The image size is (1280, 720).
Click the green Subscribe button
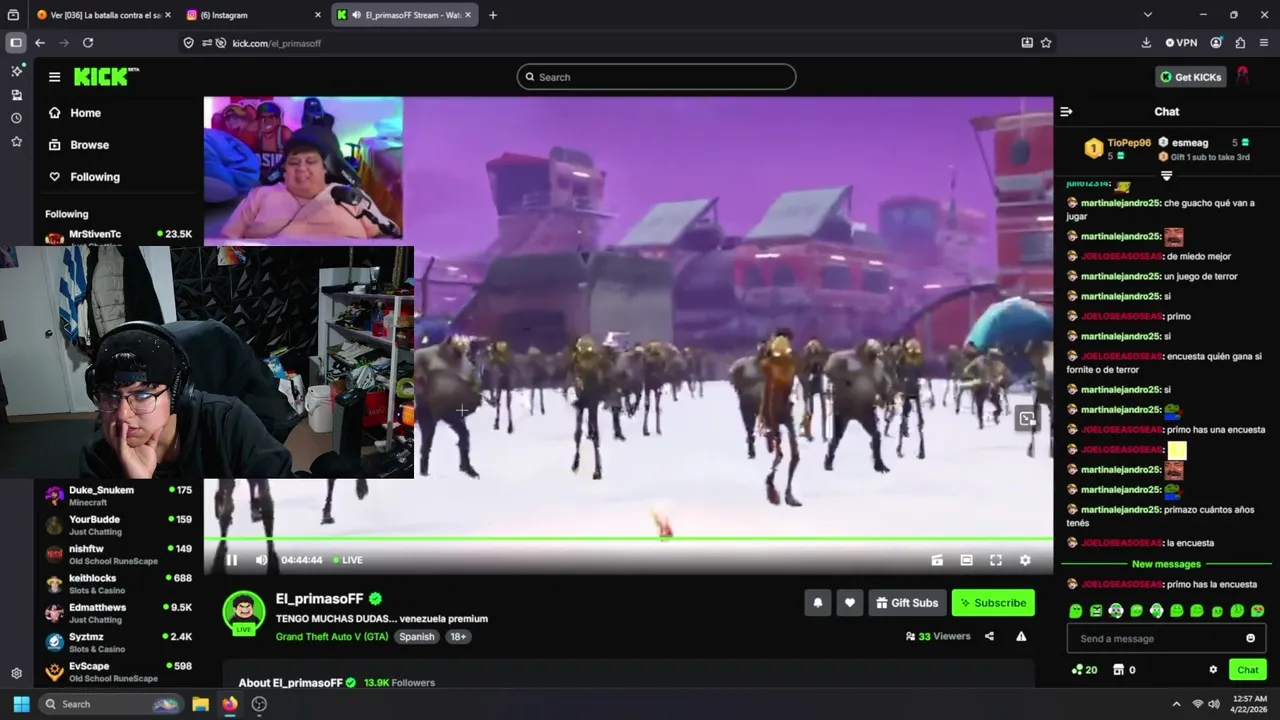coord(993,602)
